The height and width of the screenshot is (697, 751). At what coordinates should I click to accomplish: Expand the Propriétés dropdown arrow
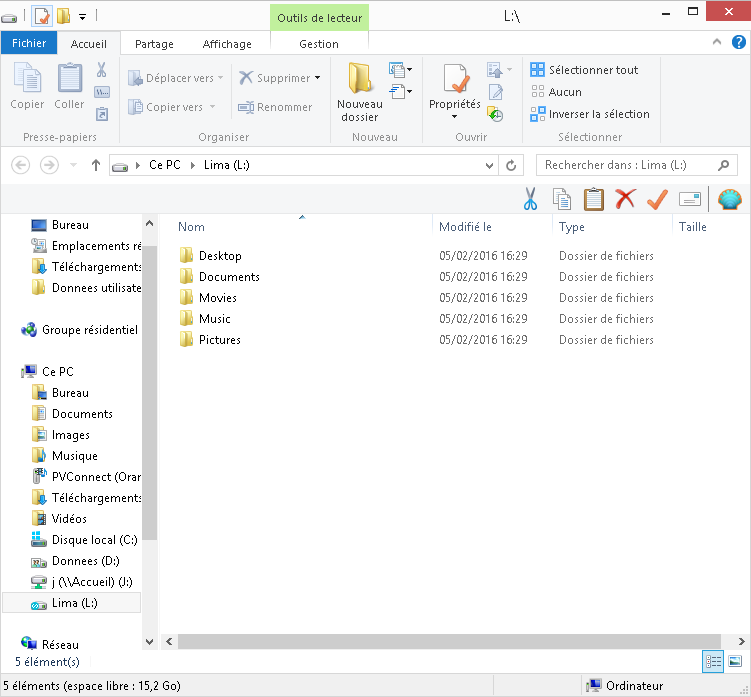pyautogui.click(x=455, y=116)
